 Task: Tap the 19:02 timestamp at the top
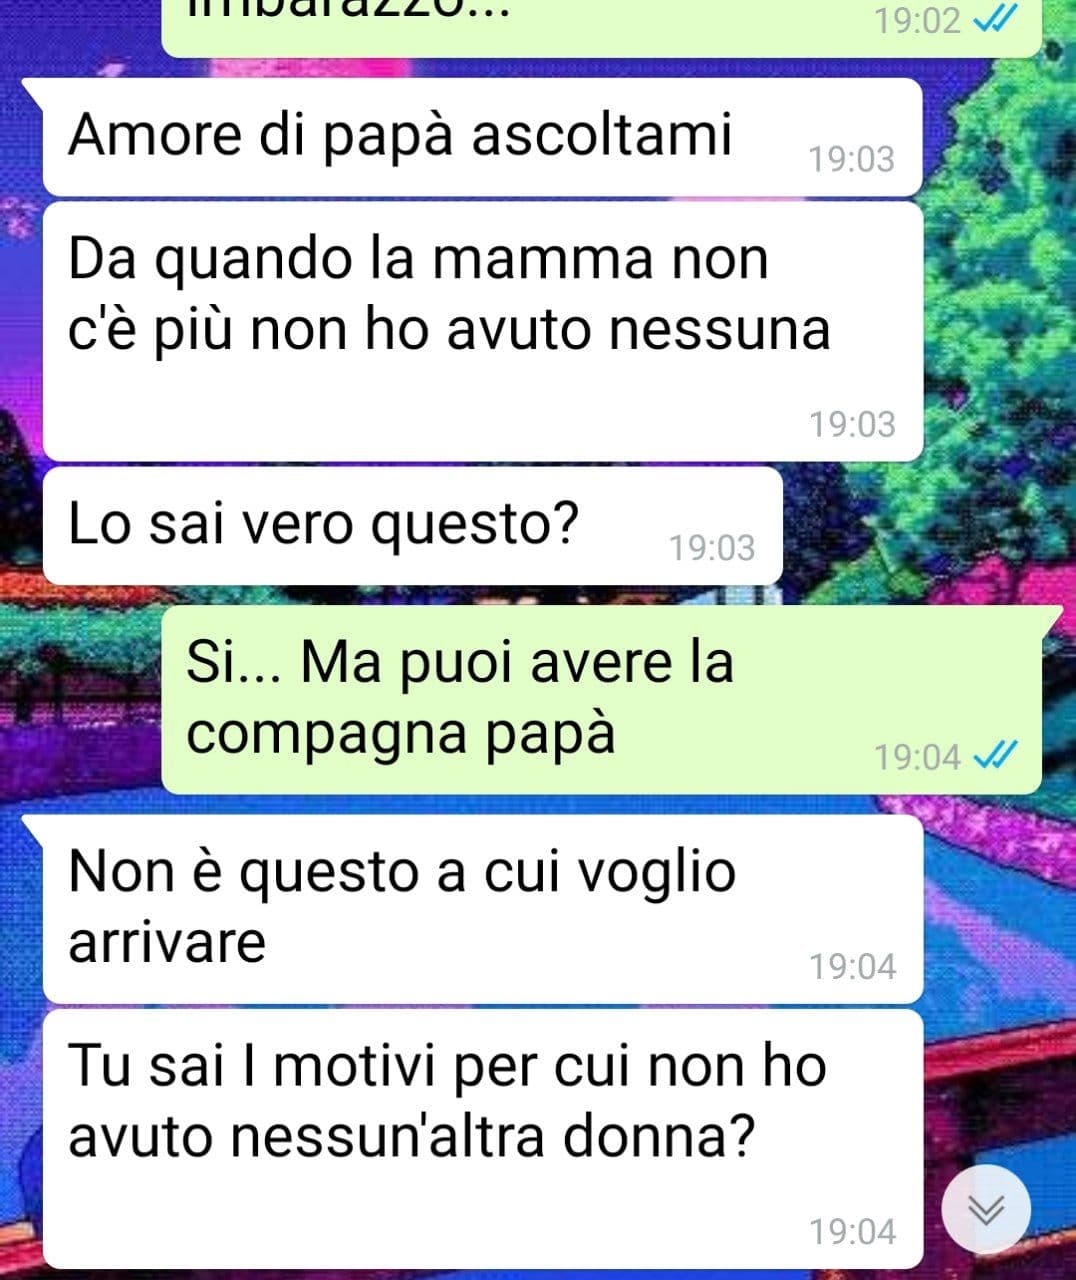(917, 21)
